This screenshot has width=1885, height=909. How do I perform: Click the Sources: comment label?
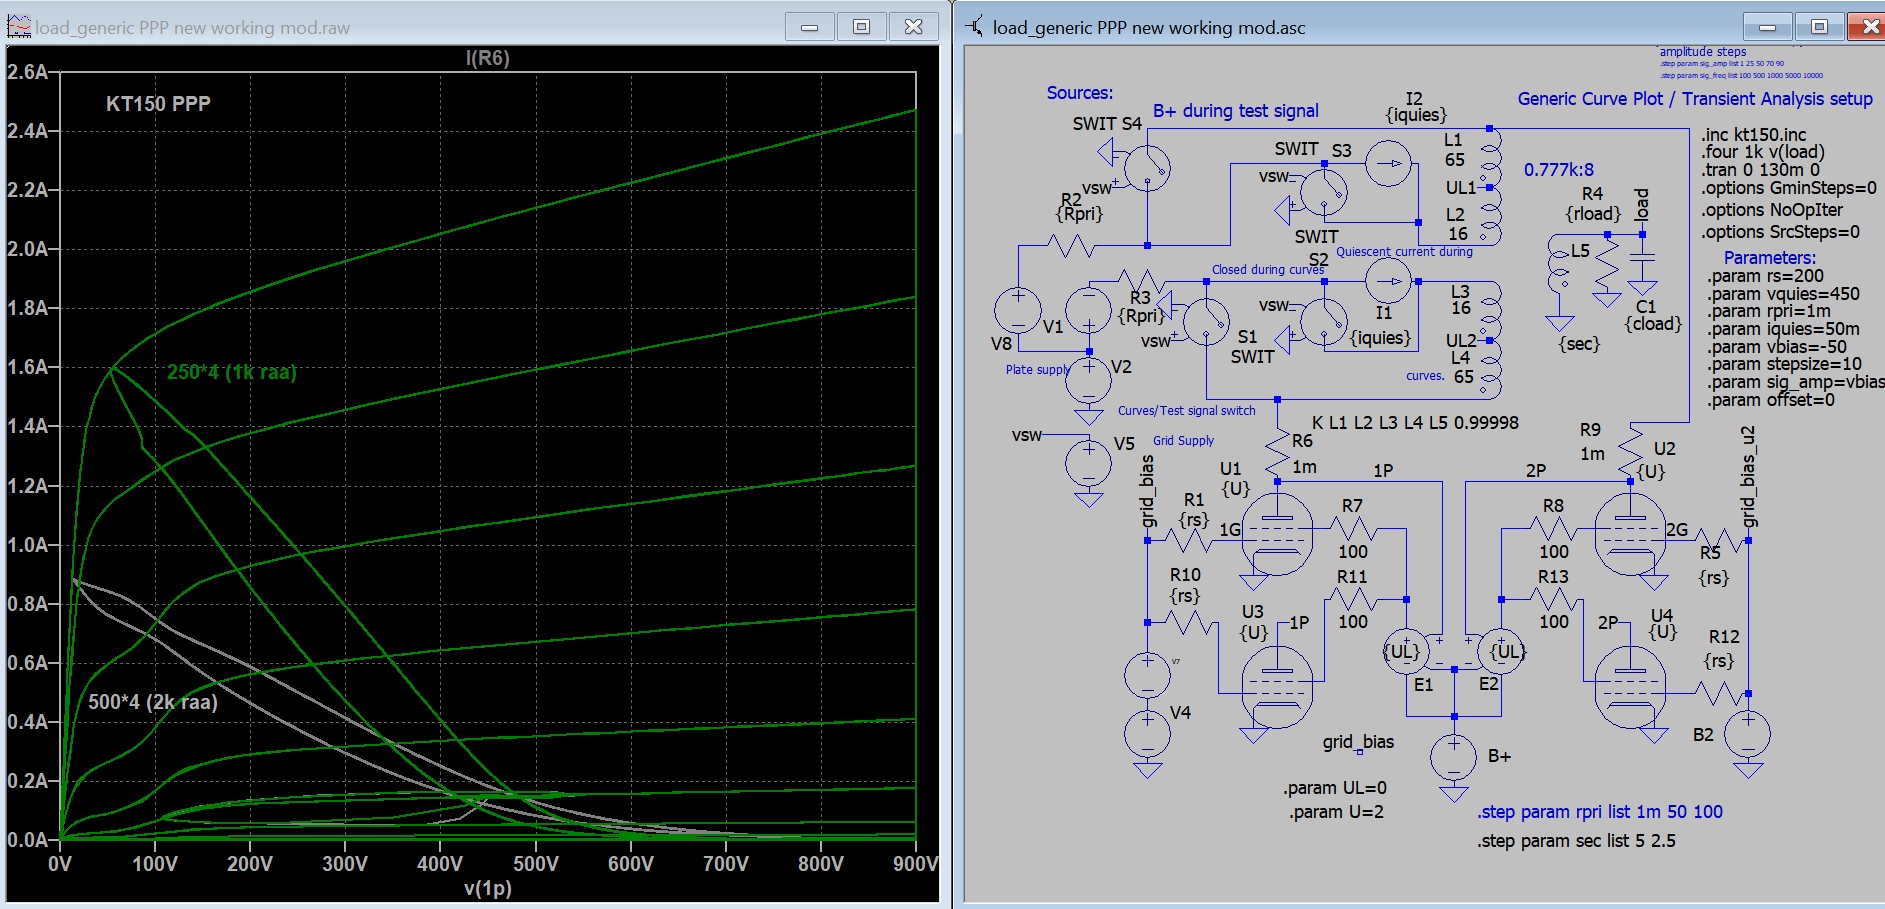[x=1080, y=93]
